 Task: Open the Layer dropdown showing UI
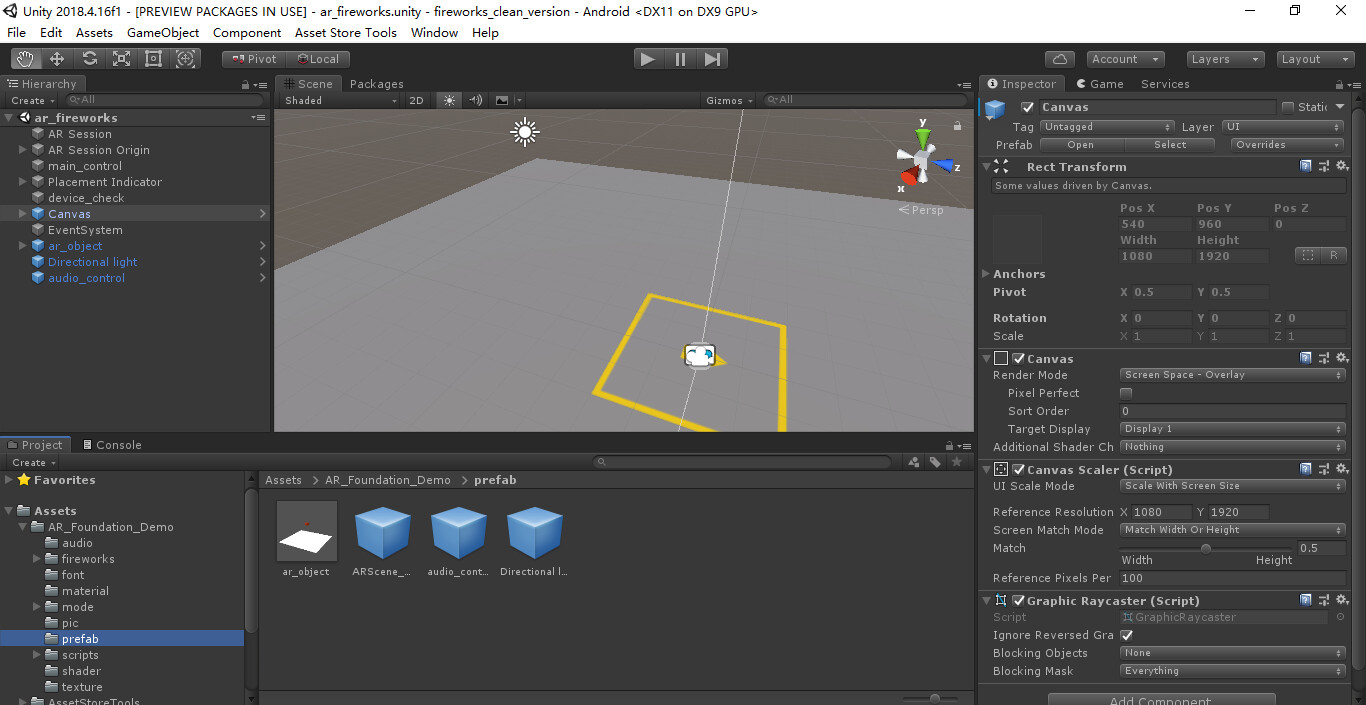pos(1283,127)
